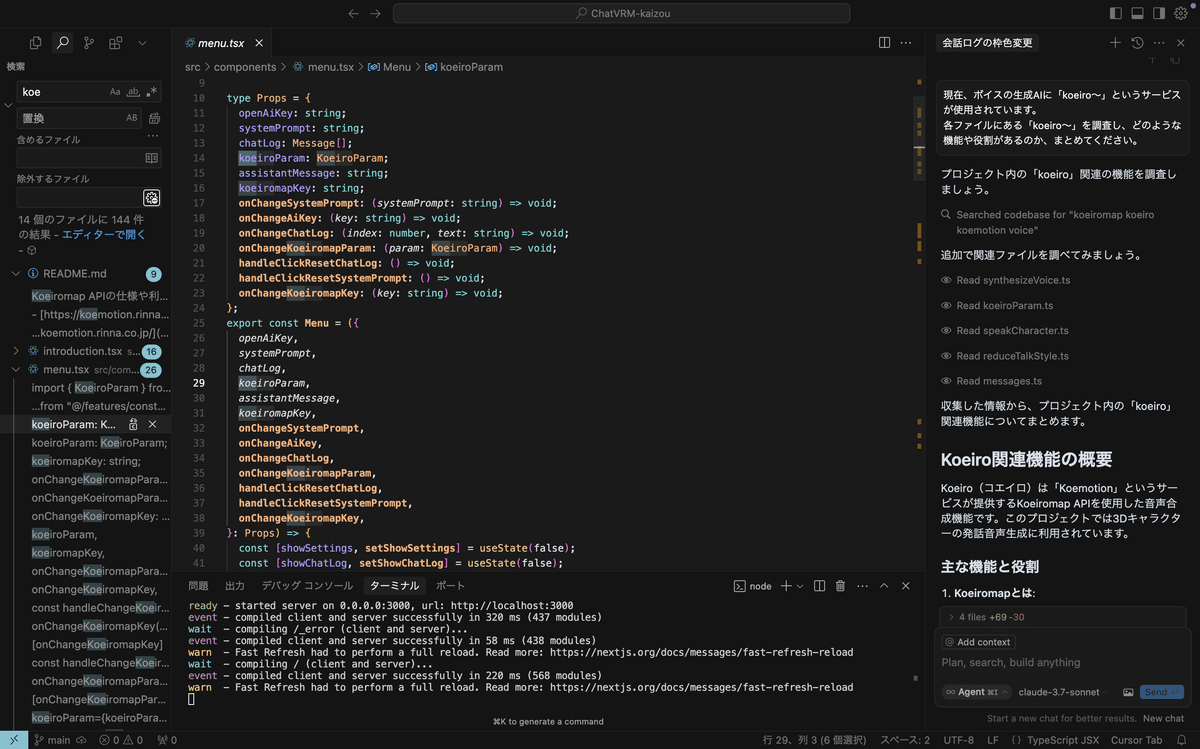Image resolution: width=1200 pixels, height=749 pixels.
Task: Enable whole word matching in search
Action: (x=133, y=91)
